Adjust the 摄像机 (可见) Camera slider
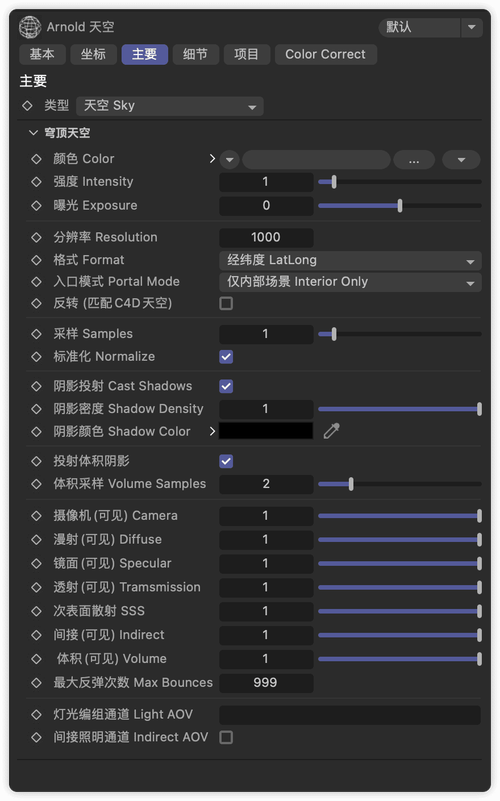 pyautogui.click(x=400, y=516)
